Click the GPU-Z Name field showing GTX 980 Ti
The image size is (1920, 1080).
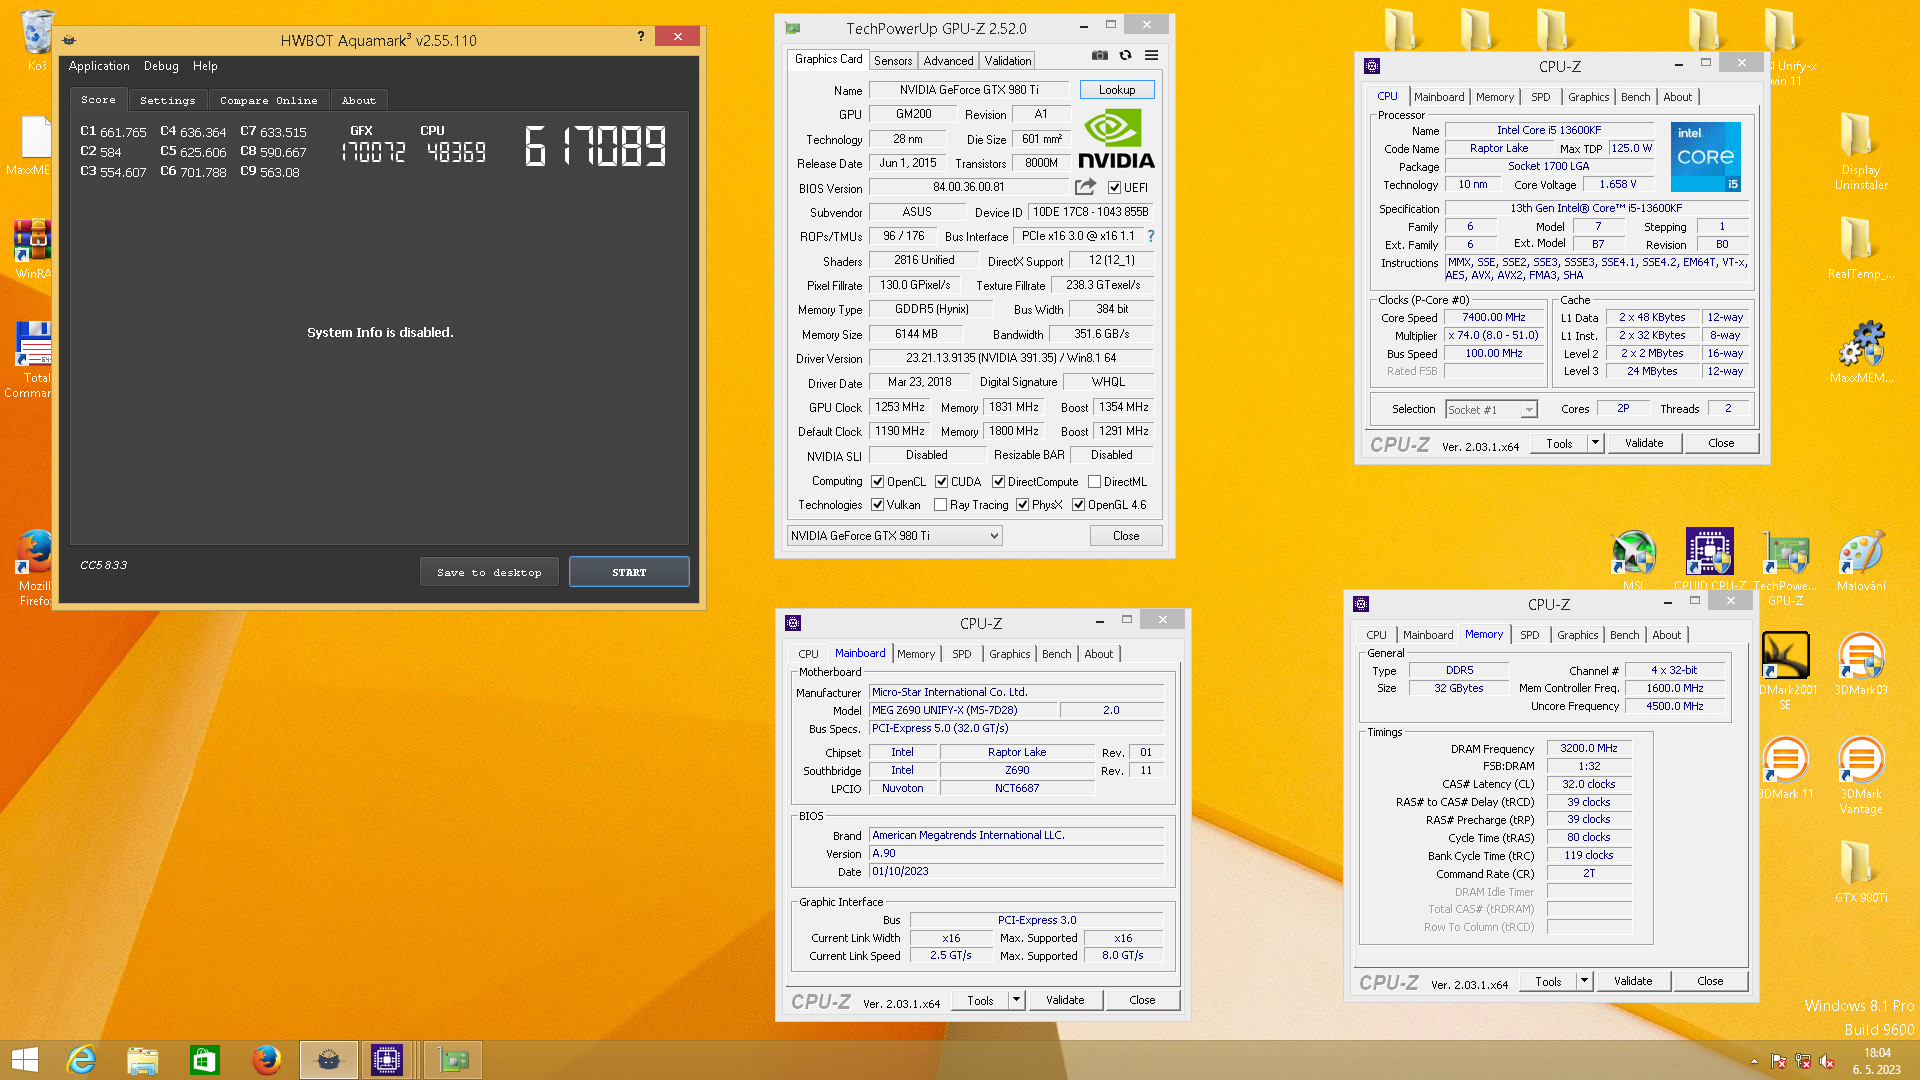pos(969,90)
